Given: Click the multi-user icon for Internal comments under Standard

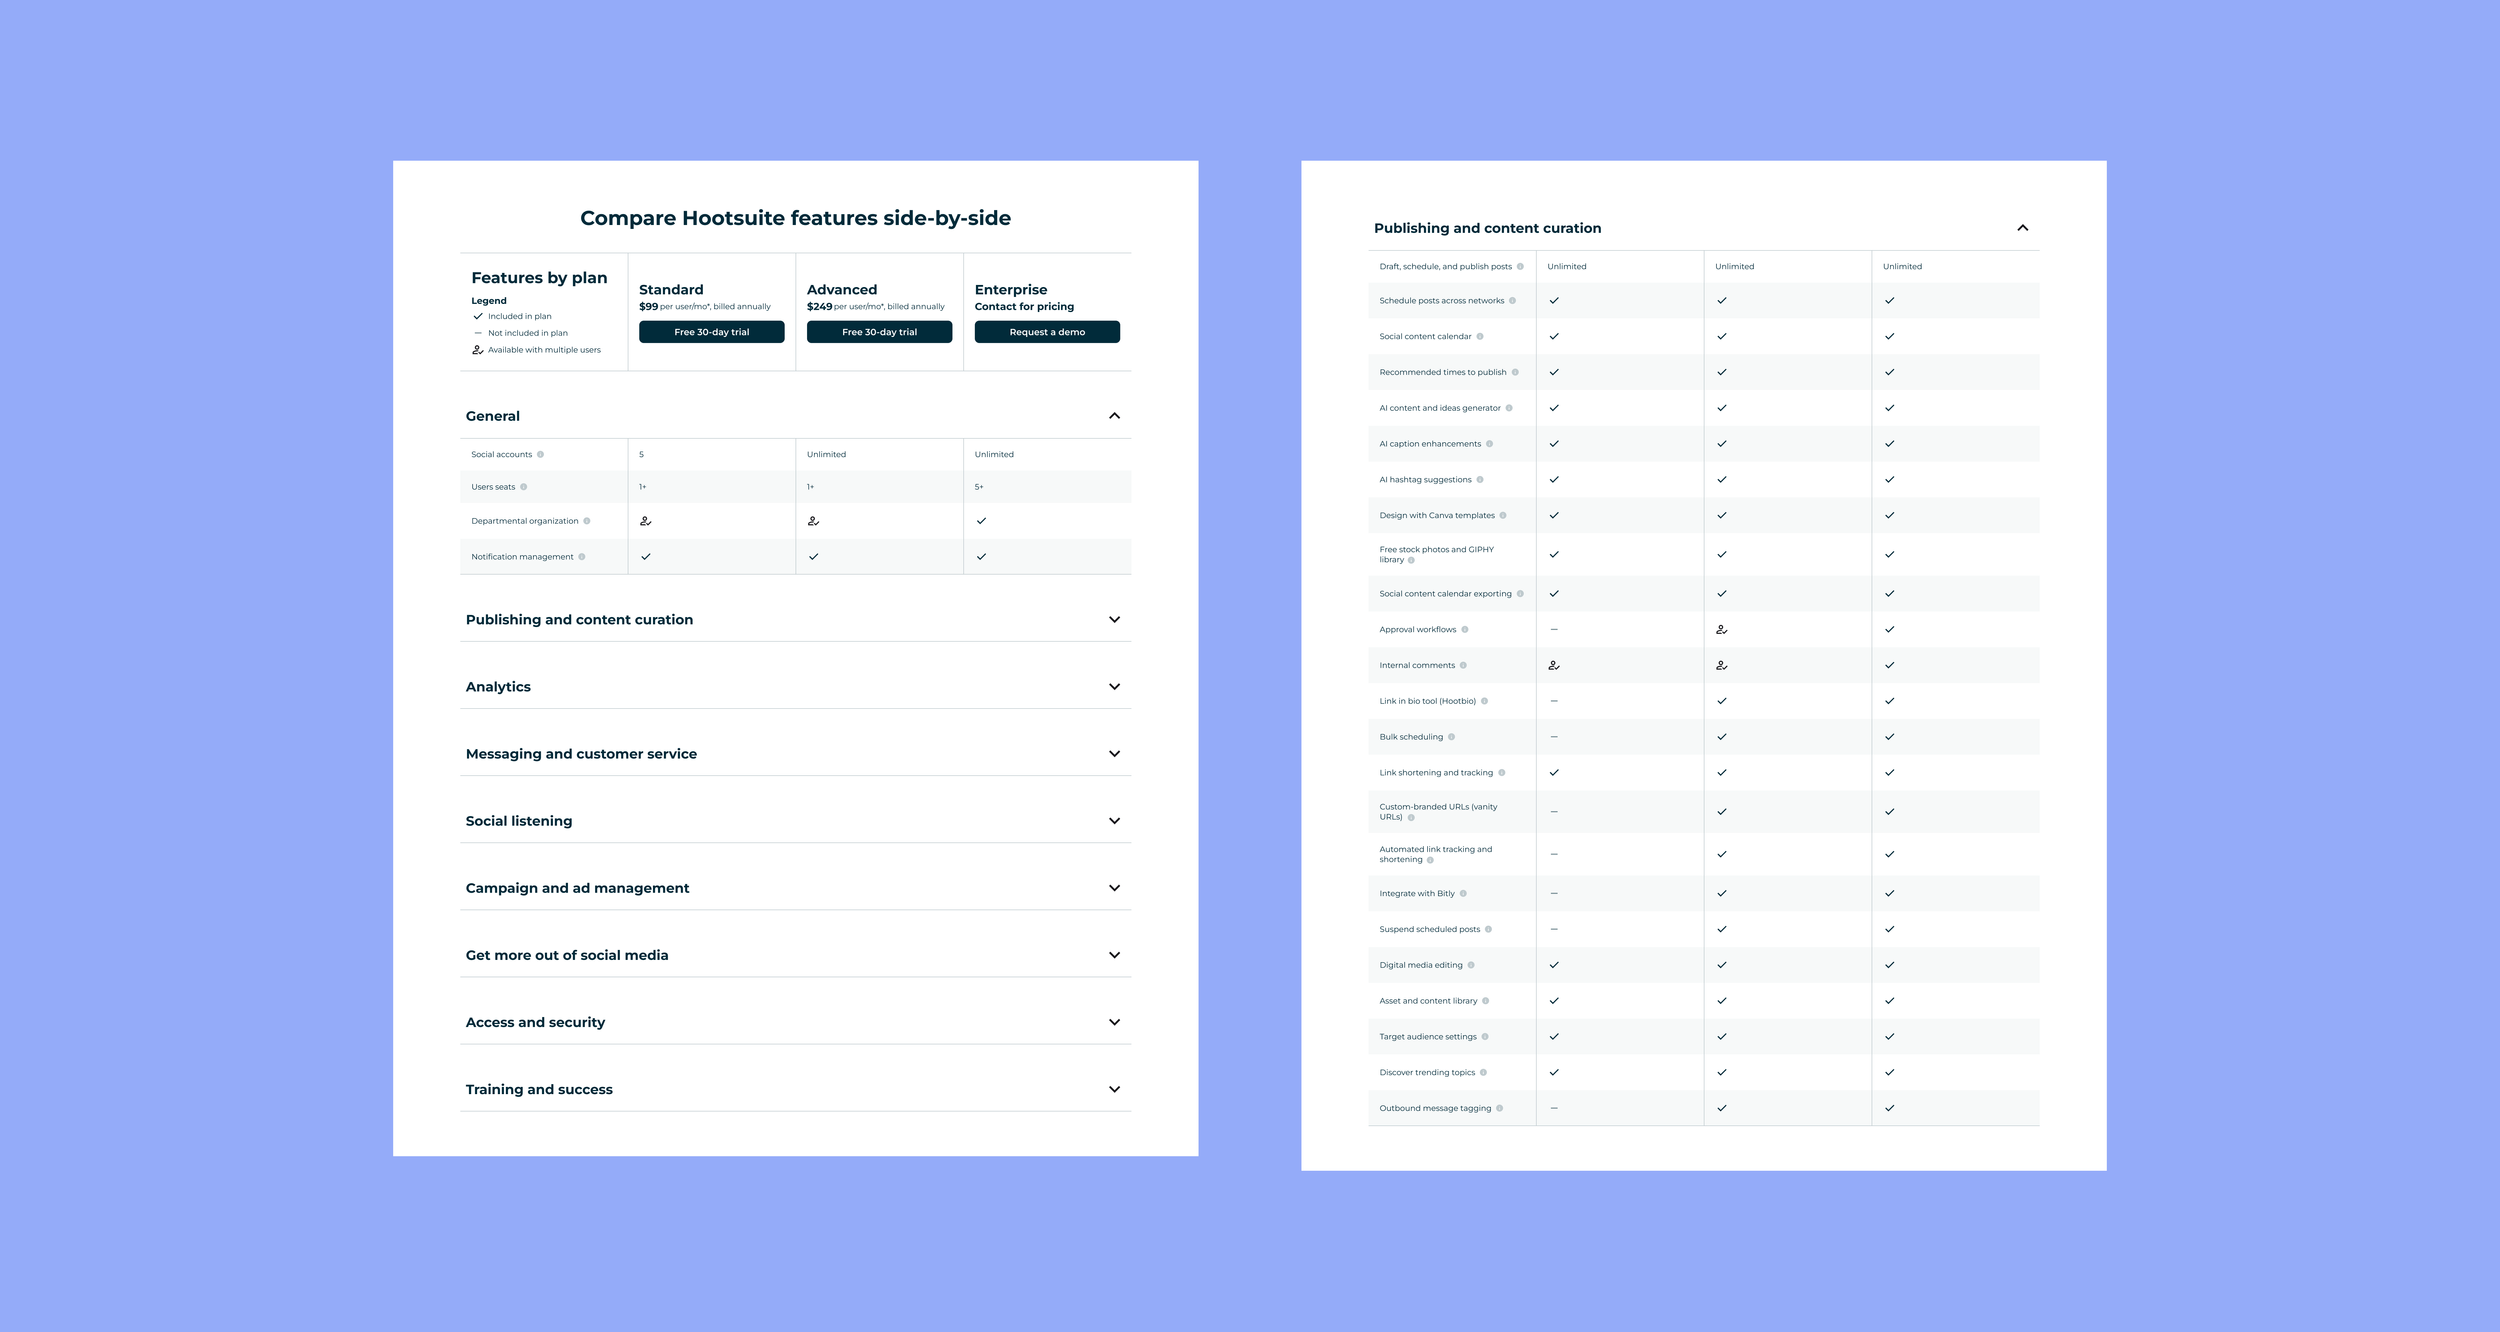Looking at the screenshot, I should click(x=1553, y=664).
